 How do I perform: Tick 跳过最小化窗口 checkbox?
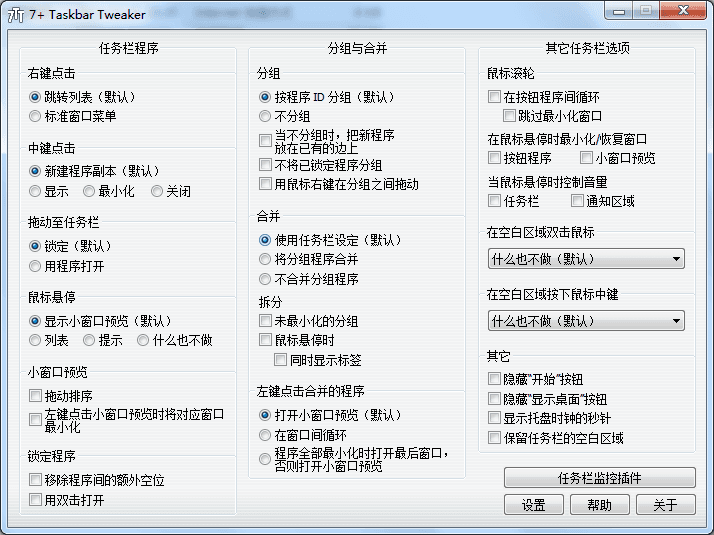point(509,116)
